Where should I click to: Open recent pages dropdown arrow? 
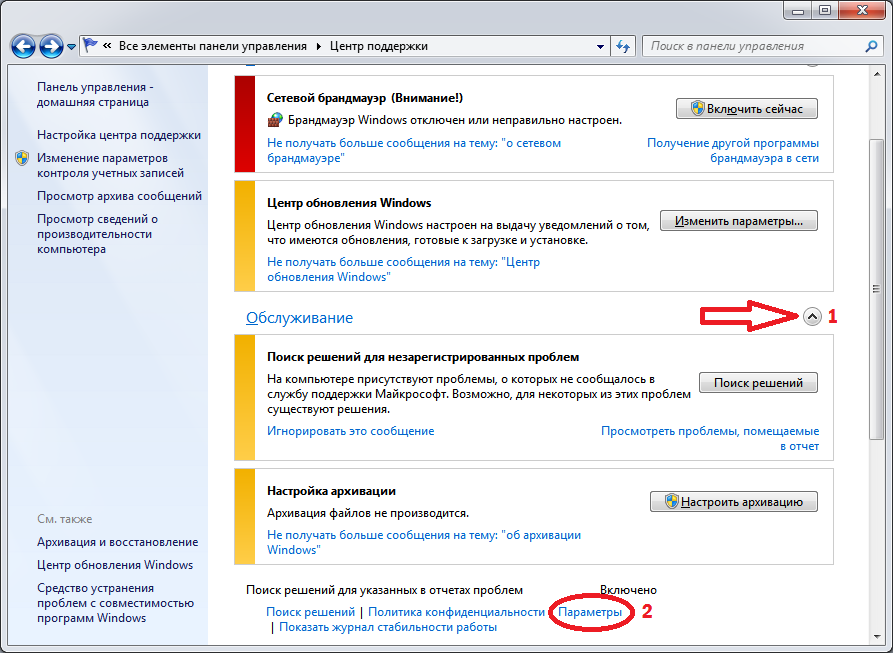click(x=72, y=47)
